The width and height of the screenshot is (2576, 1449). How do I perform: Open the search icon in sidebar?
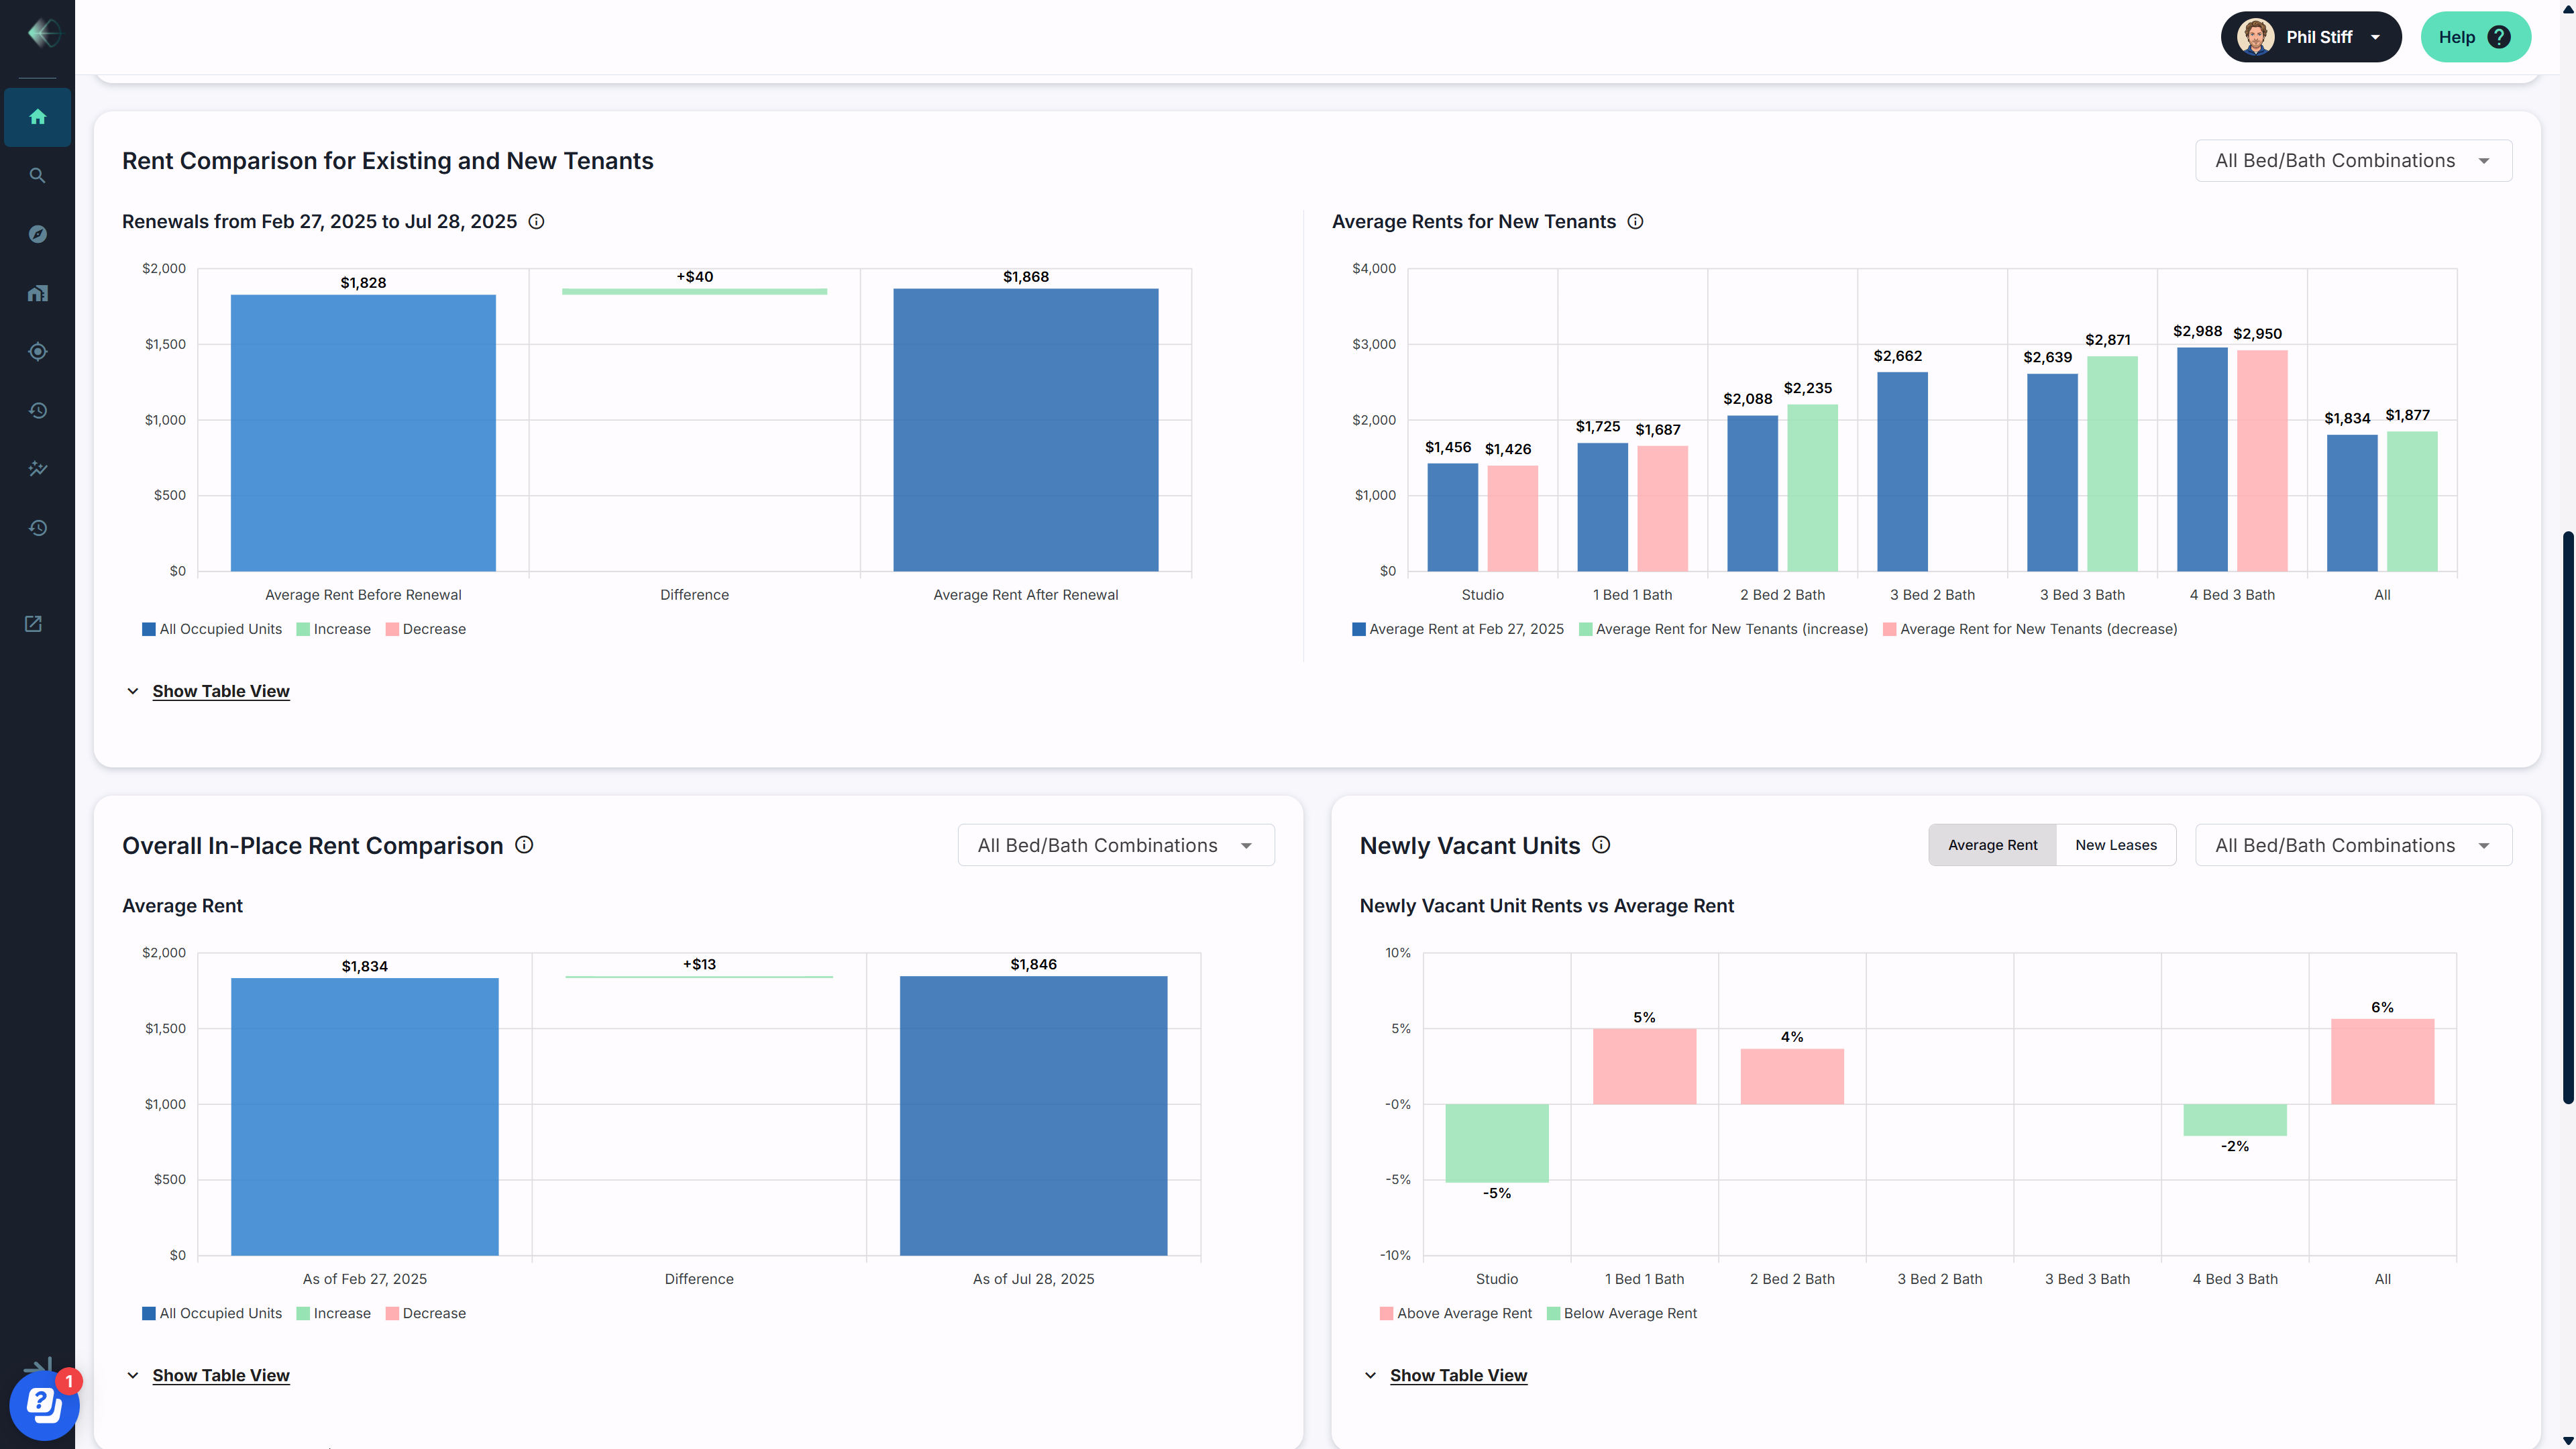point(37,176)
